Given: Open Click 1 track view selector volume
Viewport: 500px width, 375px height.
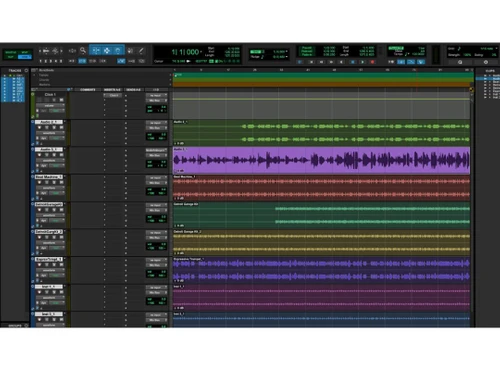Looking at the screenshot, I should click(x=50, y=105).
